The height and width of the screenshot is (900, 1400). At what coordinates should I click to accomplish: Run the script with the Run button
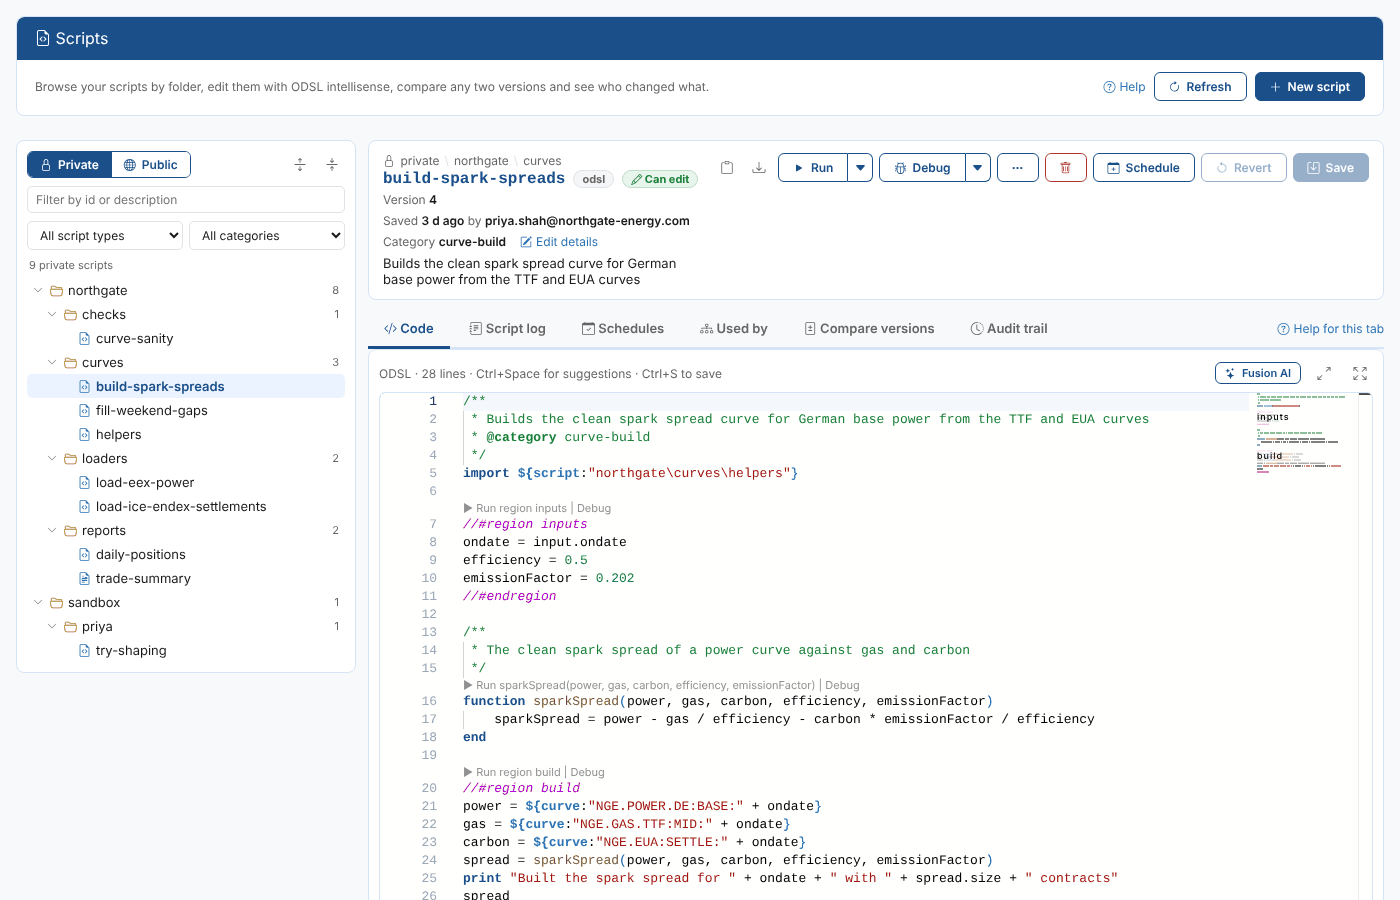pyautogui.click(x=813, y=168)
